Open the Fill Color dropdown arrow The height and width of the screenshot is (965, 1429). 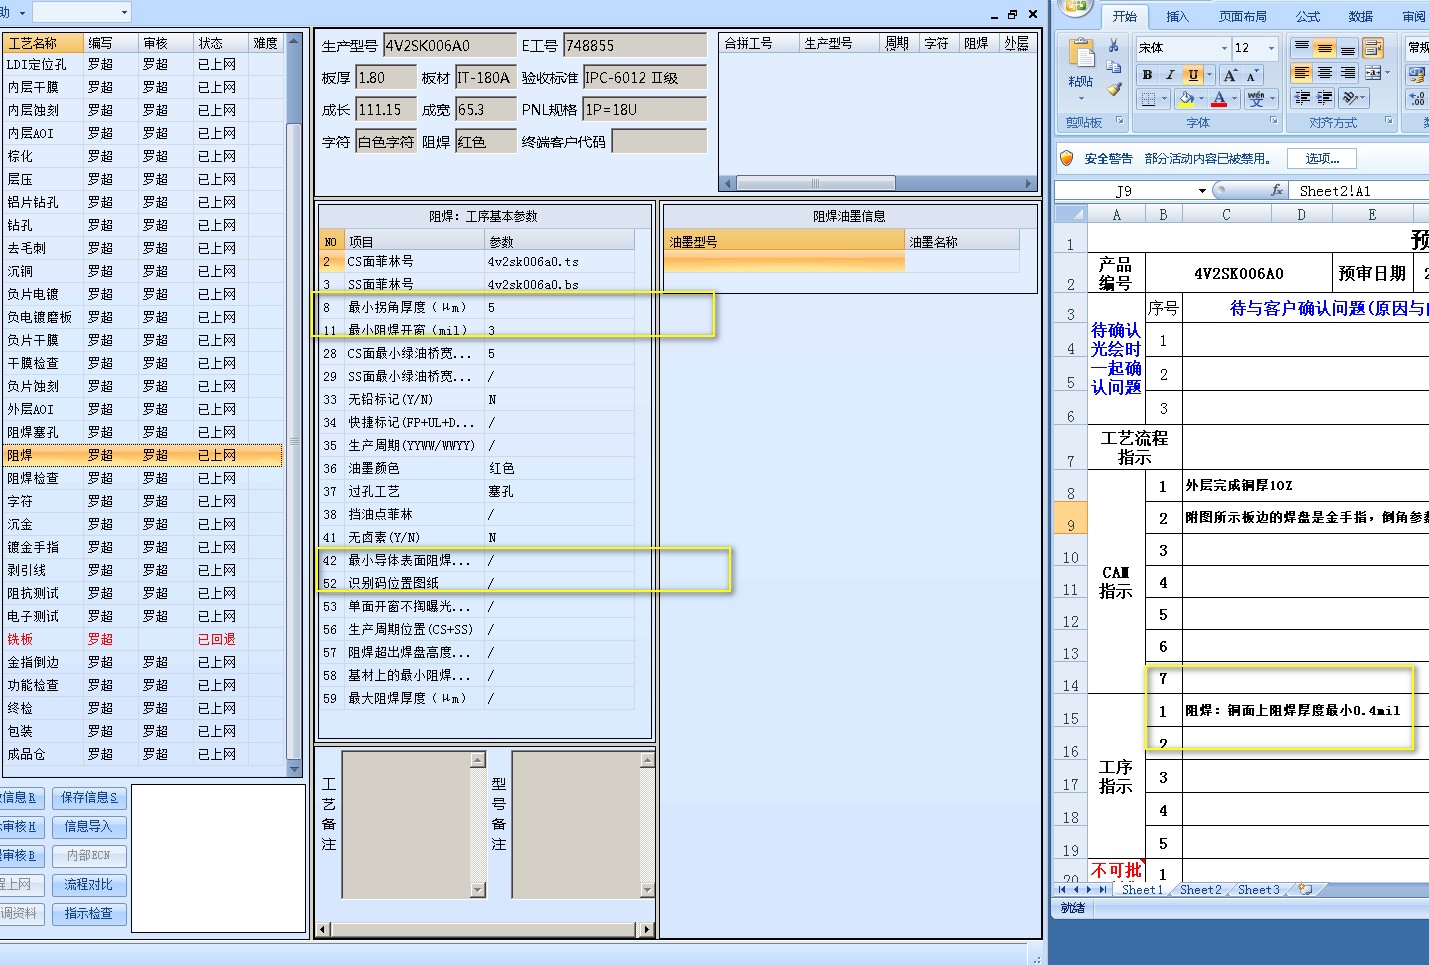click(x=1202, y=99)
